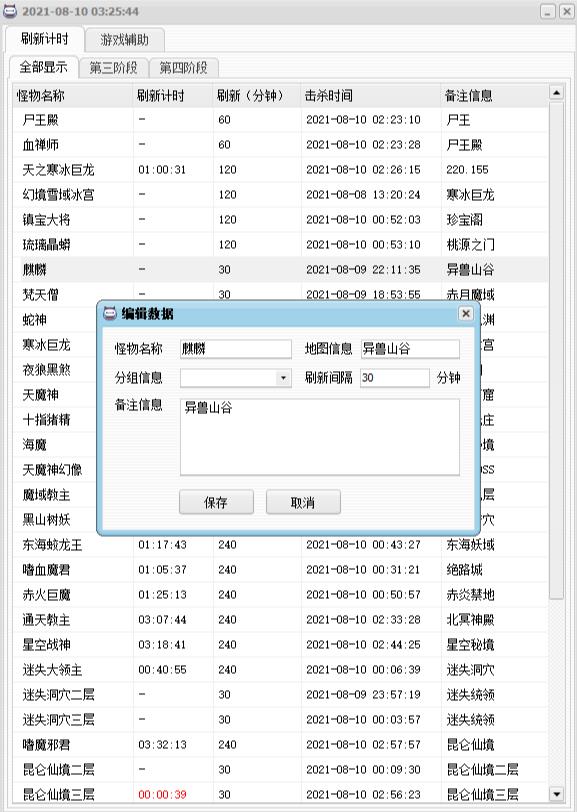Save the edited data with 保存
Image resolution: width=577 pixels, height=812 pixels.
click(x=216, y=502)
